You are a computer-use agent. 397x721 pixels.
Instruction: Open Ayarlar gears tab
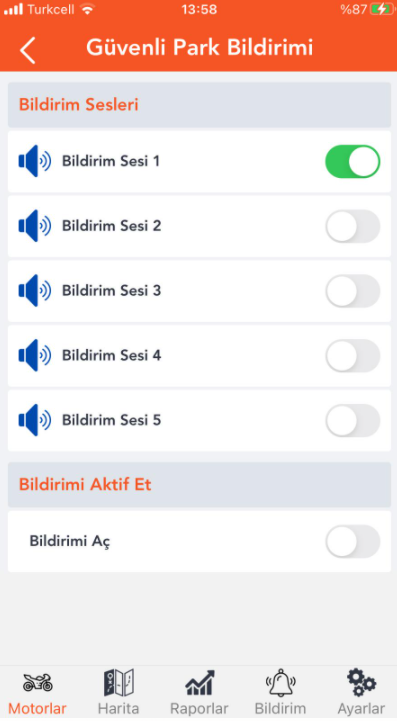[x=361, y=693]
